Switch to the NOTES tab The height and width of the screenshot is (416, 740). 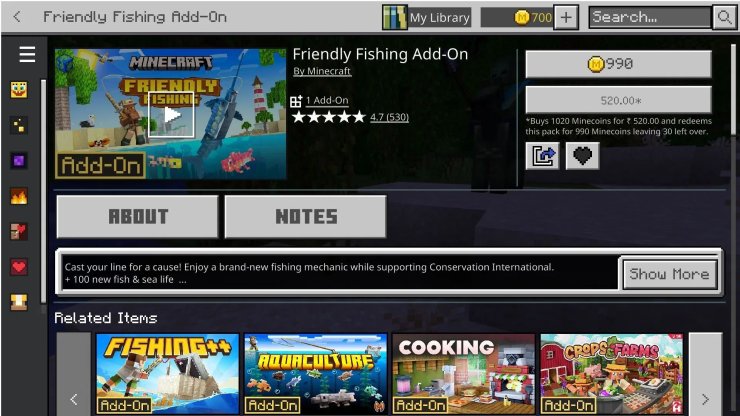[306, 217]
